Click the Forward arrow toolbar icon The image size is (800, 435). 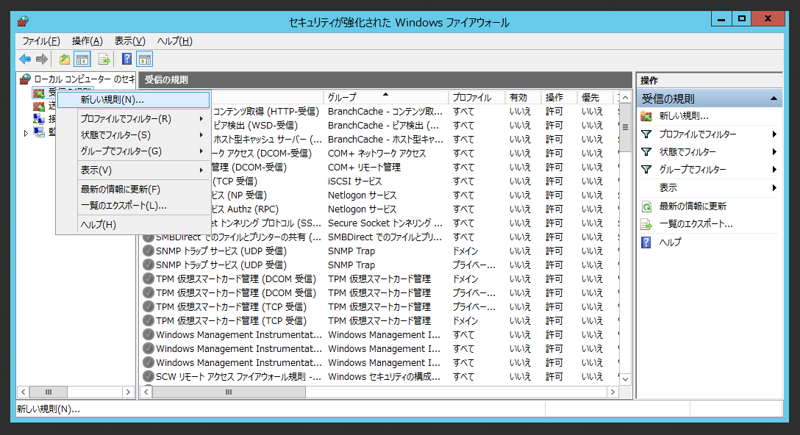[42, 59]
